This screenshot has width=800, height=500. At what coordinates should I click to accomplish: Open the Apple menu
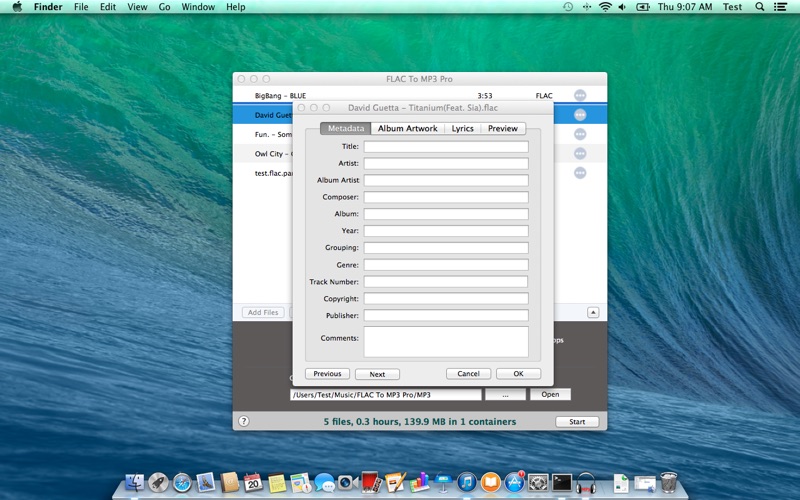pyautogui.click(x=17, y=7)
